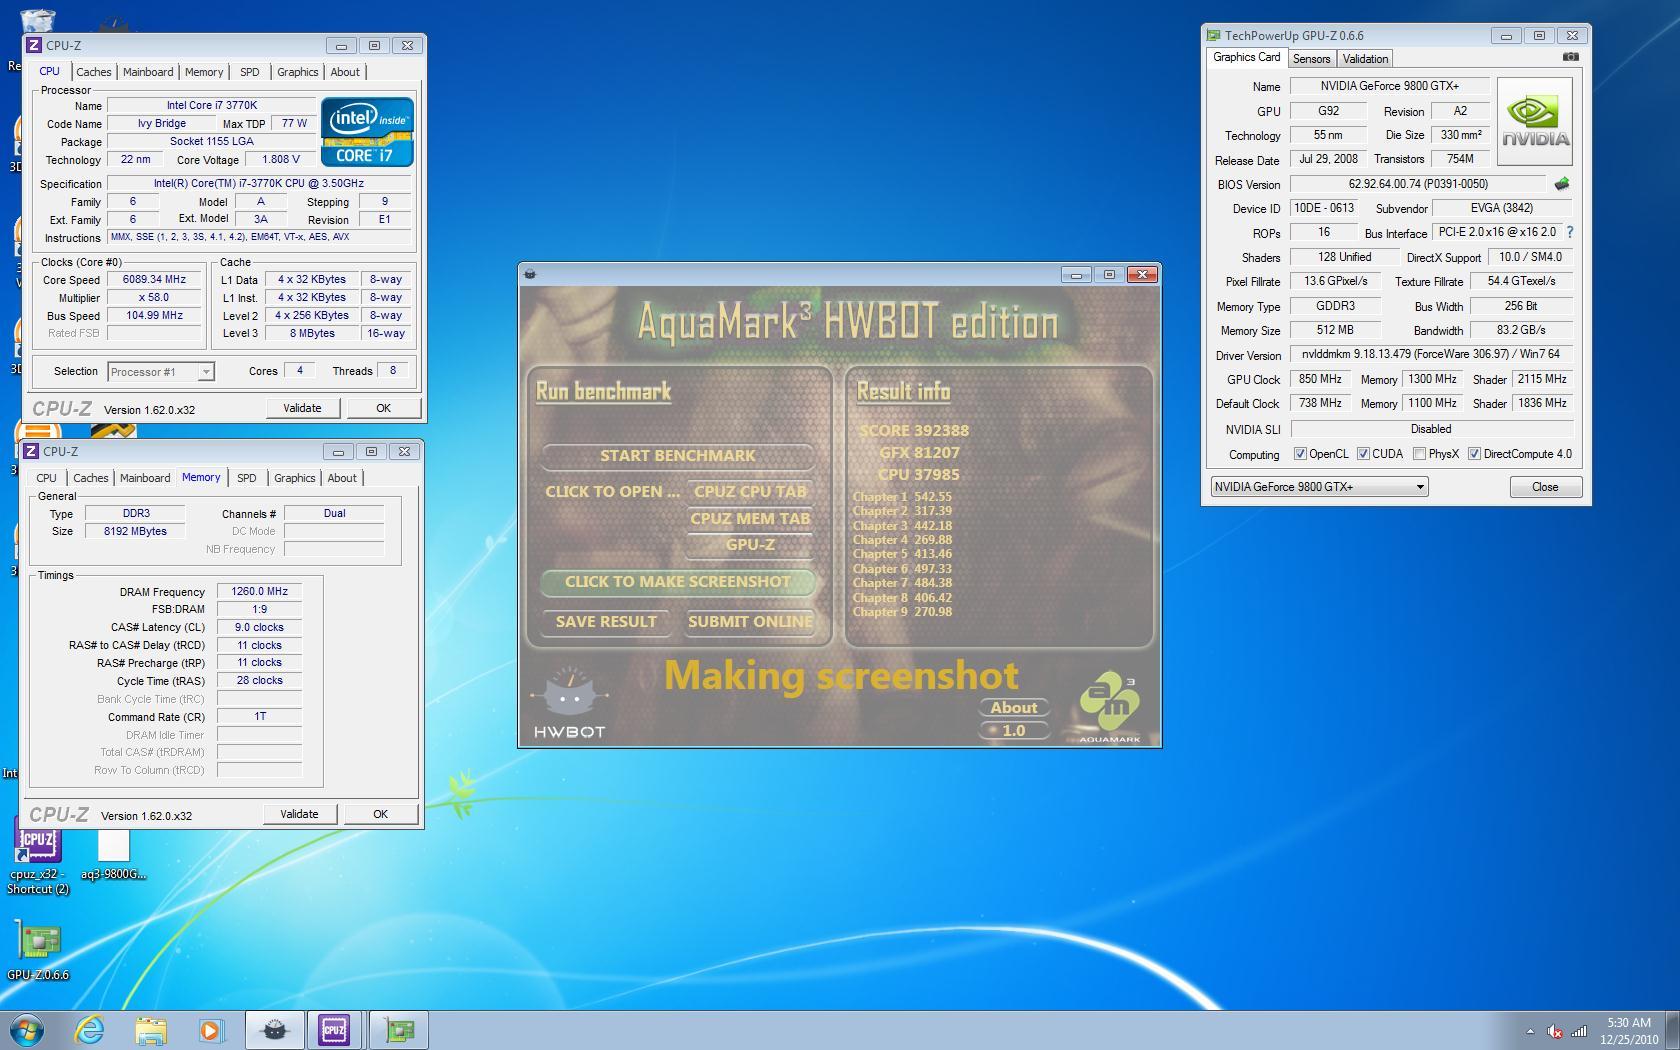Show hidden tray icons arrow

pos(1529,1031)
